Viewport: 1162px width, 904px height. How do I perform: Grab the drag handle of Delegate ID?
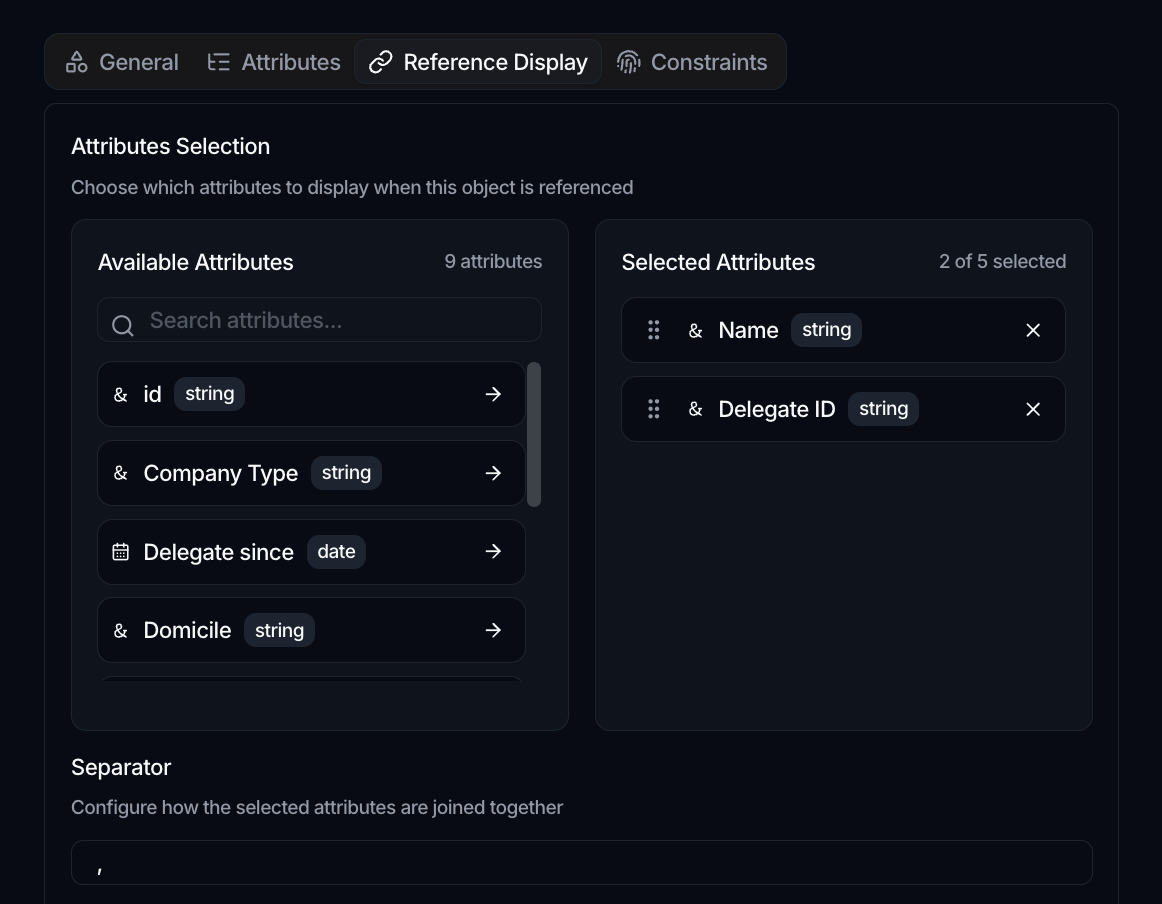coord(654,409)
